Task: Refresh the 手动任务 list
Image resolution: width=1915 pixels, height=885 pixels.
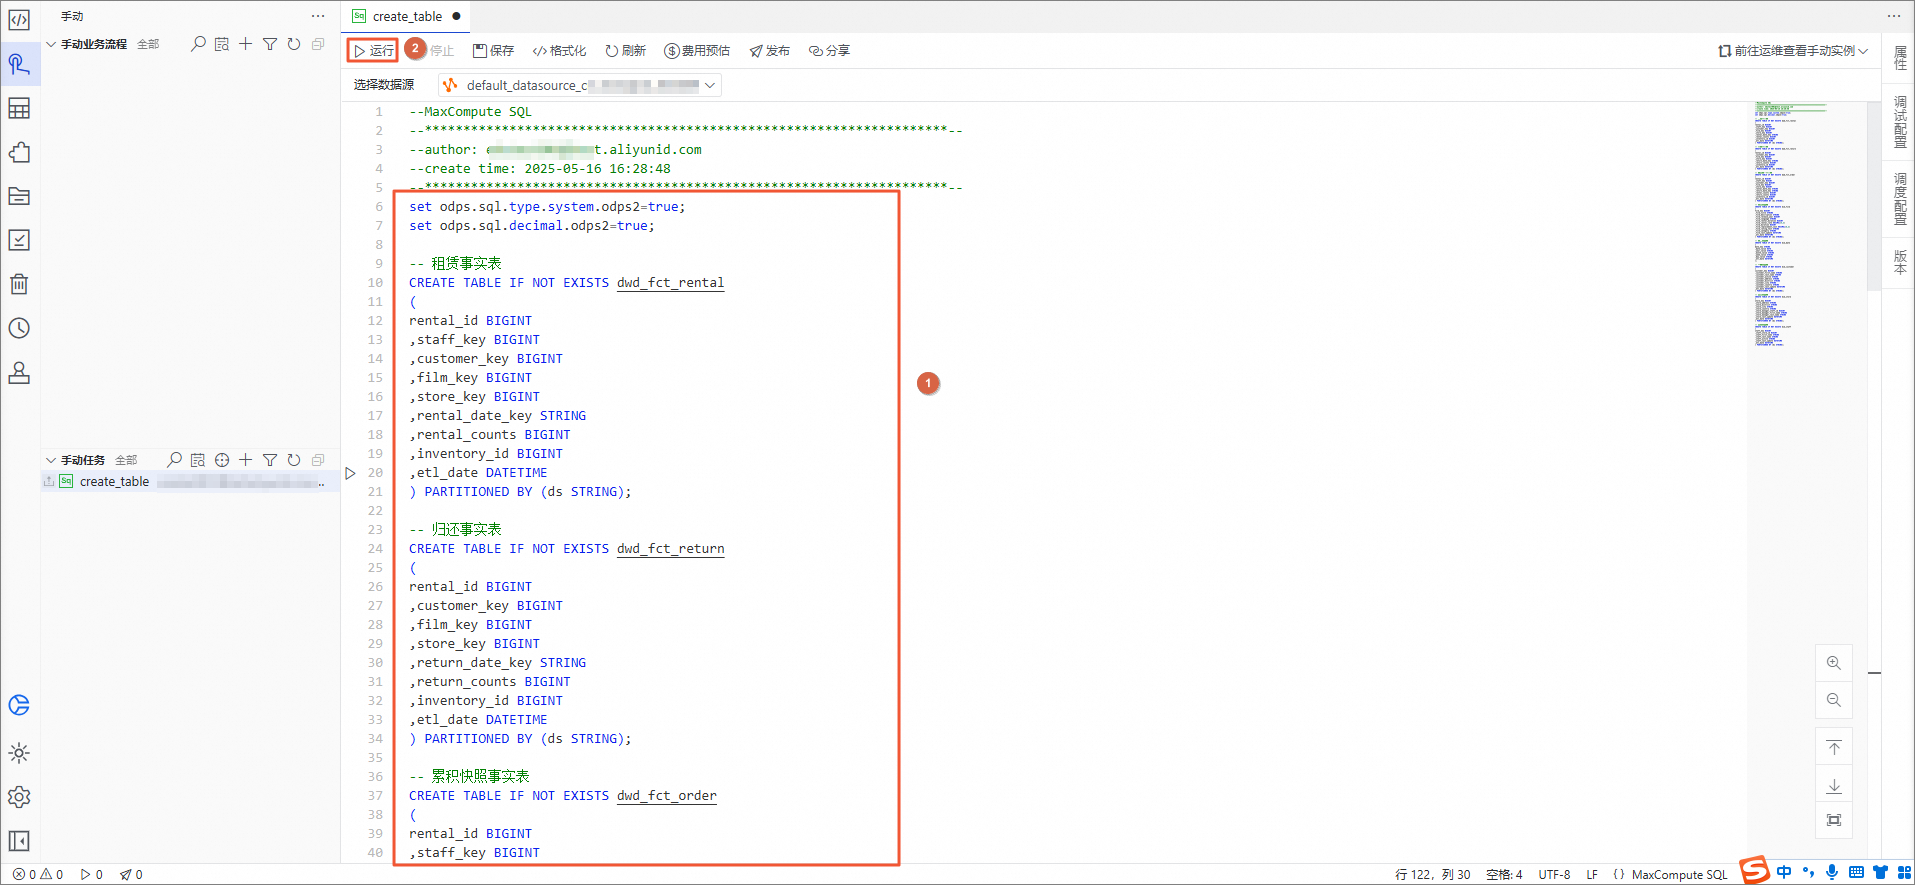Action: tap(294, 460)
